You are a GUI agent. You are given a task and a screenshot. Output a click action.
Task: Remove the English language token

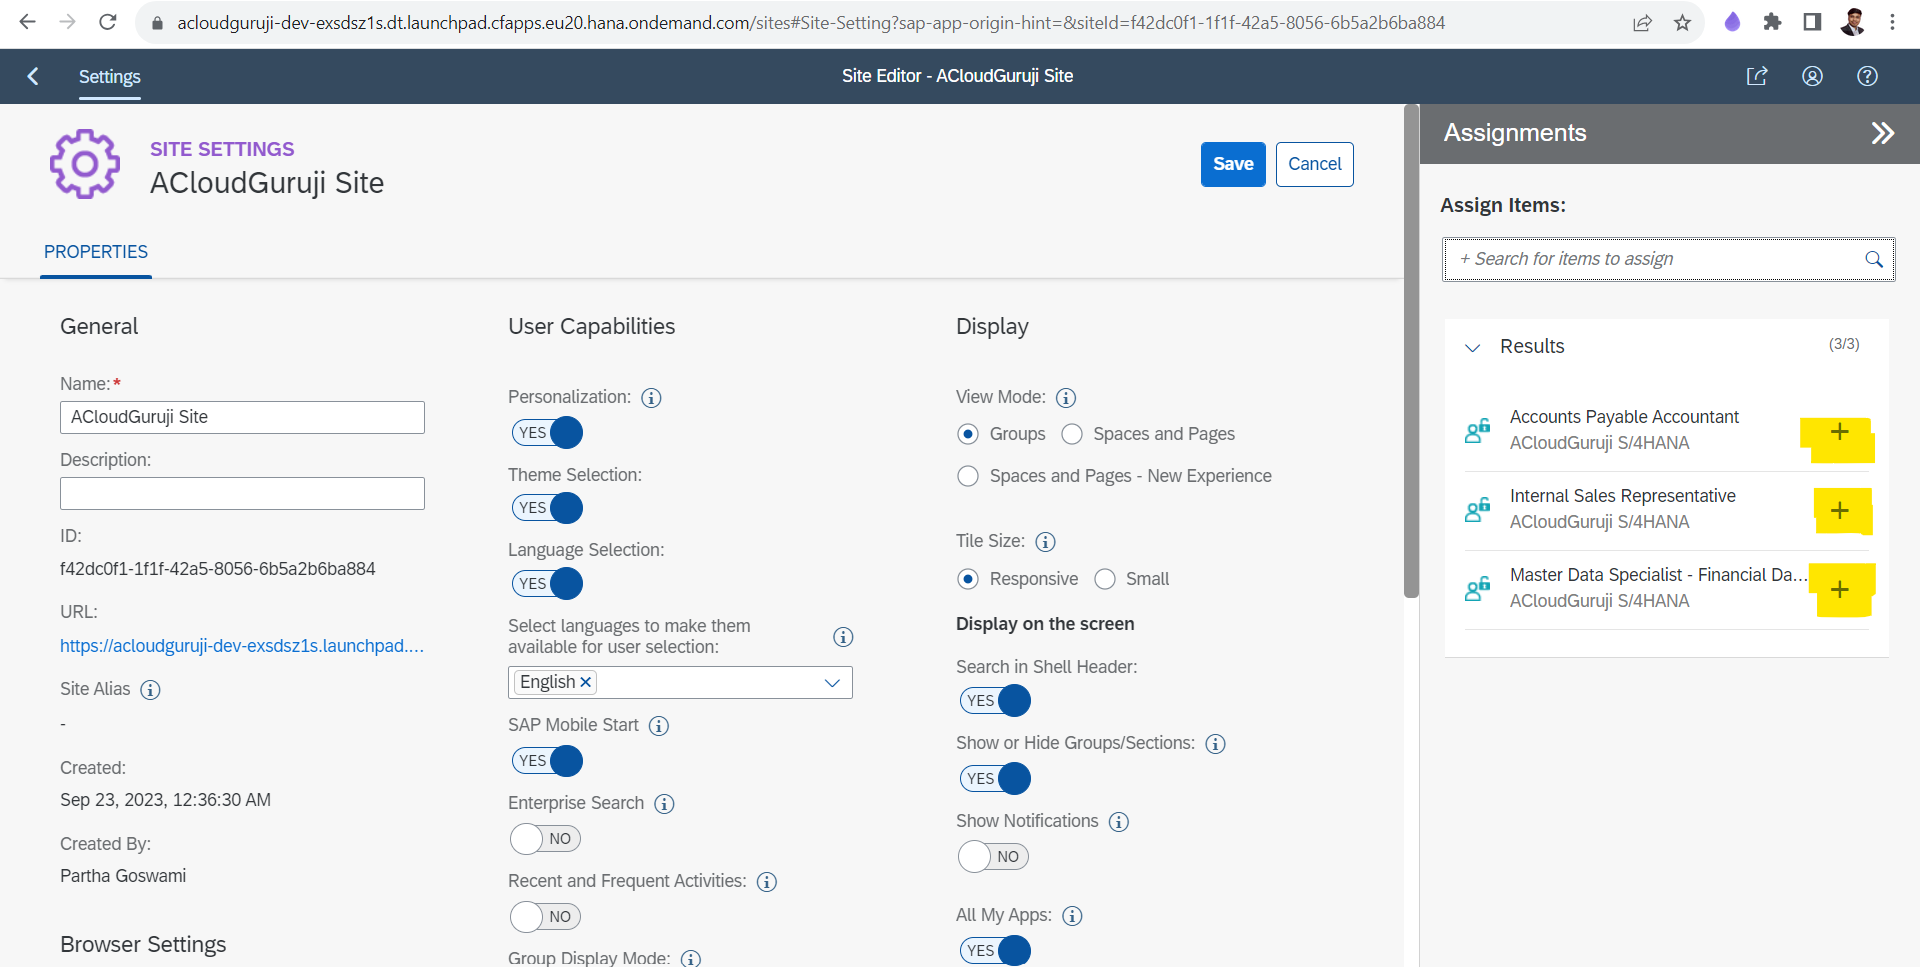pos(586,682)
